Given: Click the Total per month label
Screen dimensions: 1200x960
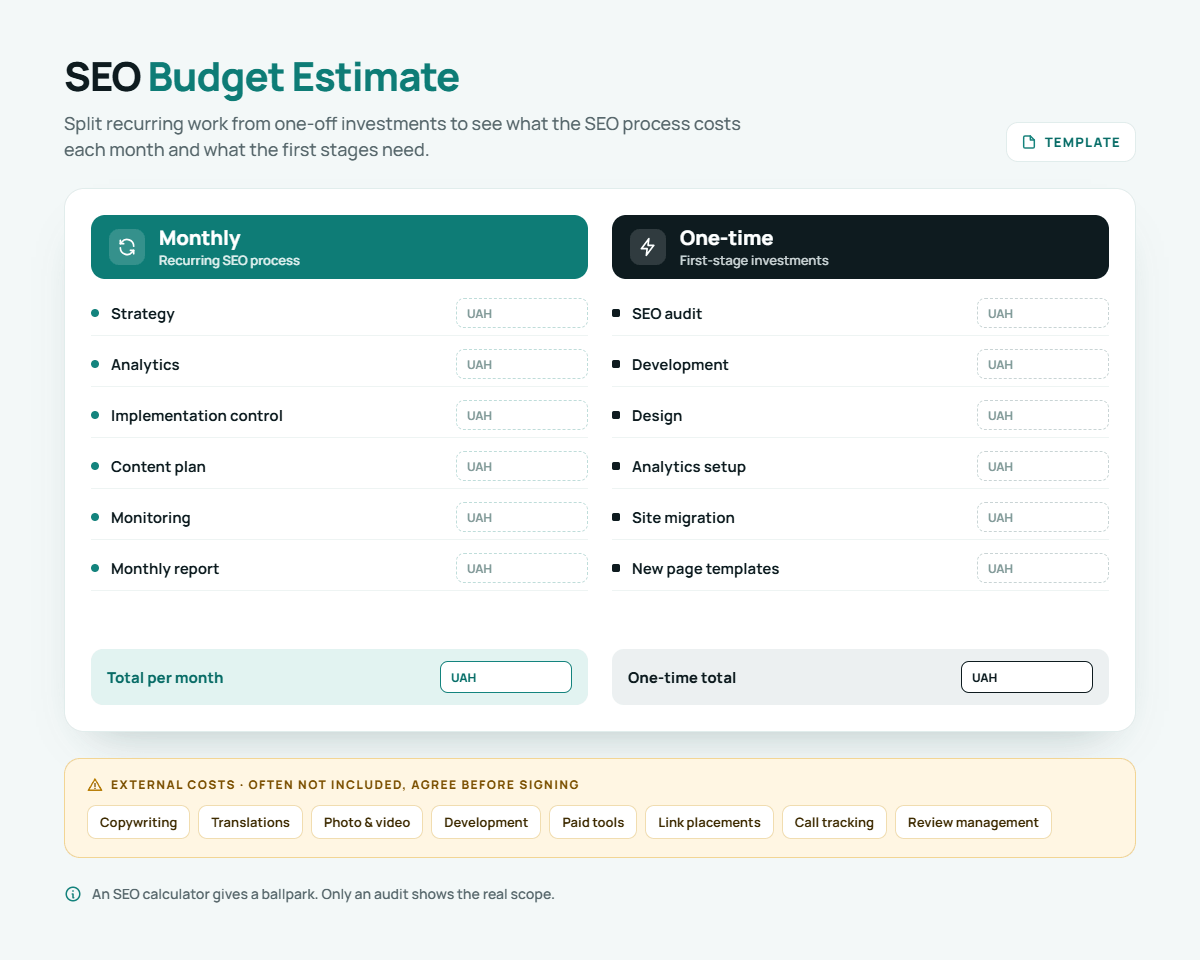Looking at the screenshot, I should (x=165, y=677).
